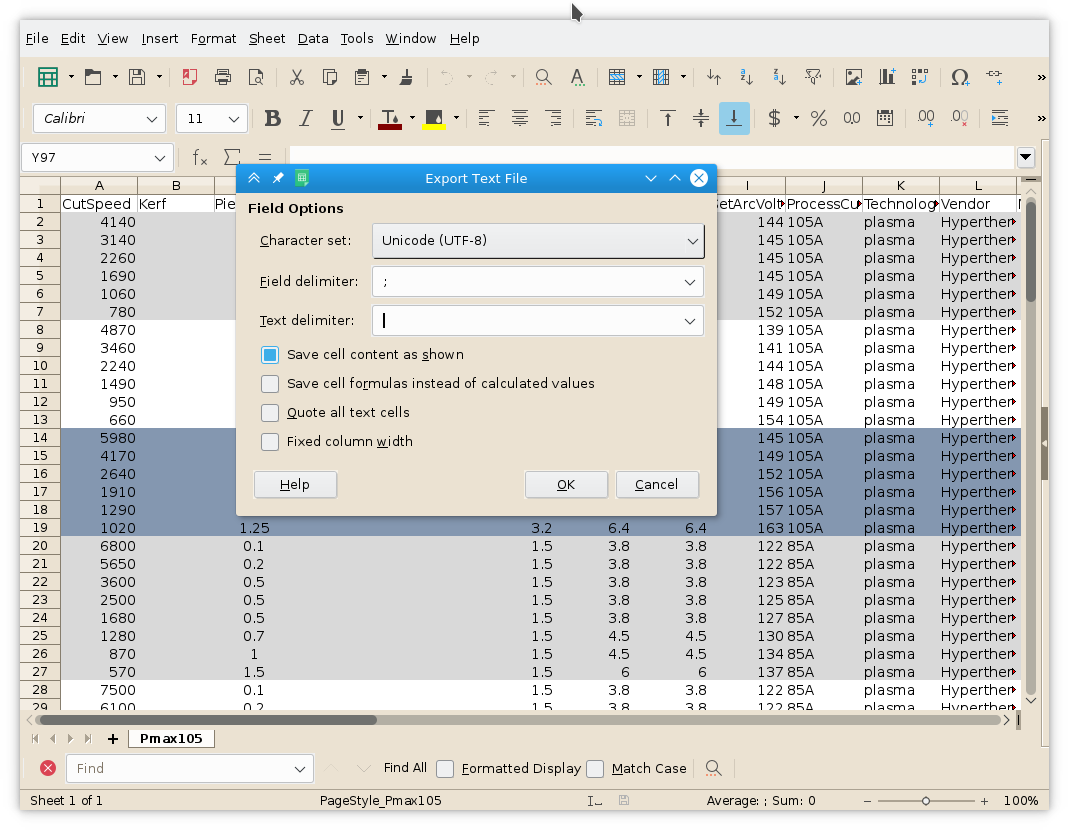
Task: Click the Italic formatting icon
Action: tap(306, 118)
